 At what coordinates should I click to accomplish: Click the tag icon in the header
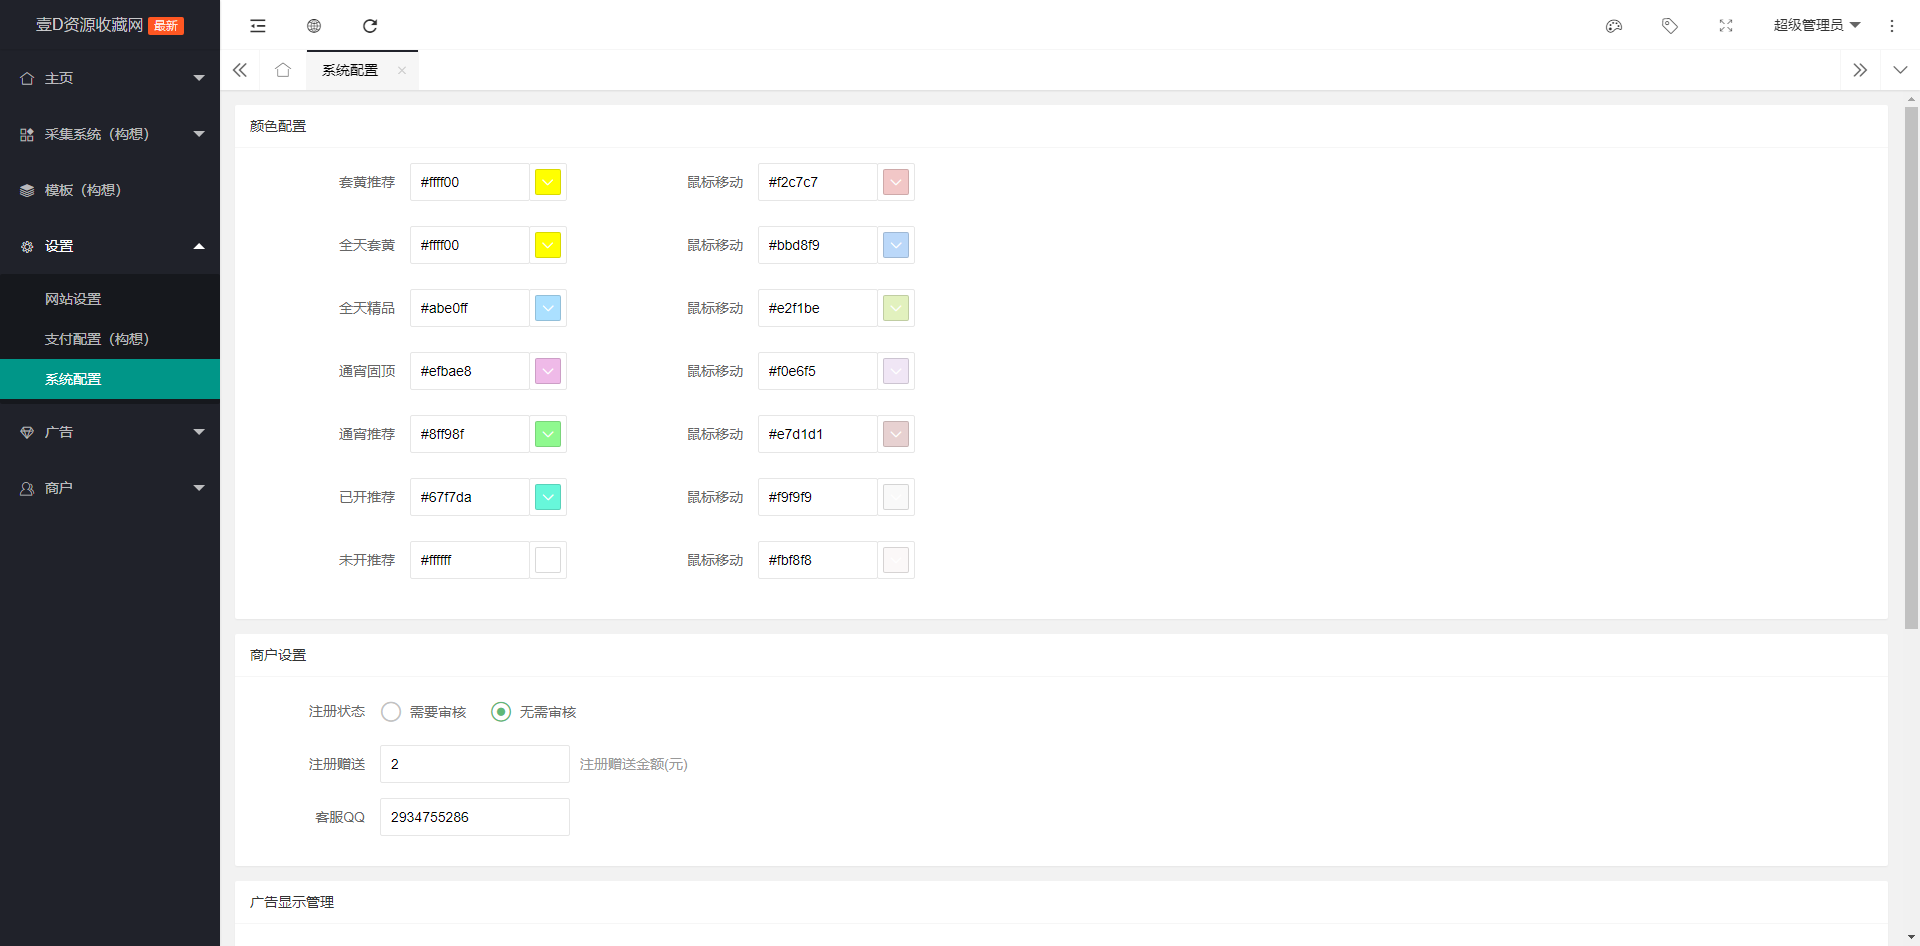click(x=1670, y=26)
